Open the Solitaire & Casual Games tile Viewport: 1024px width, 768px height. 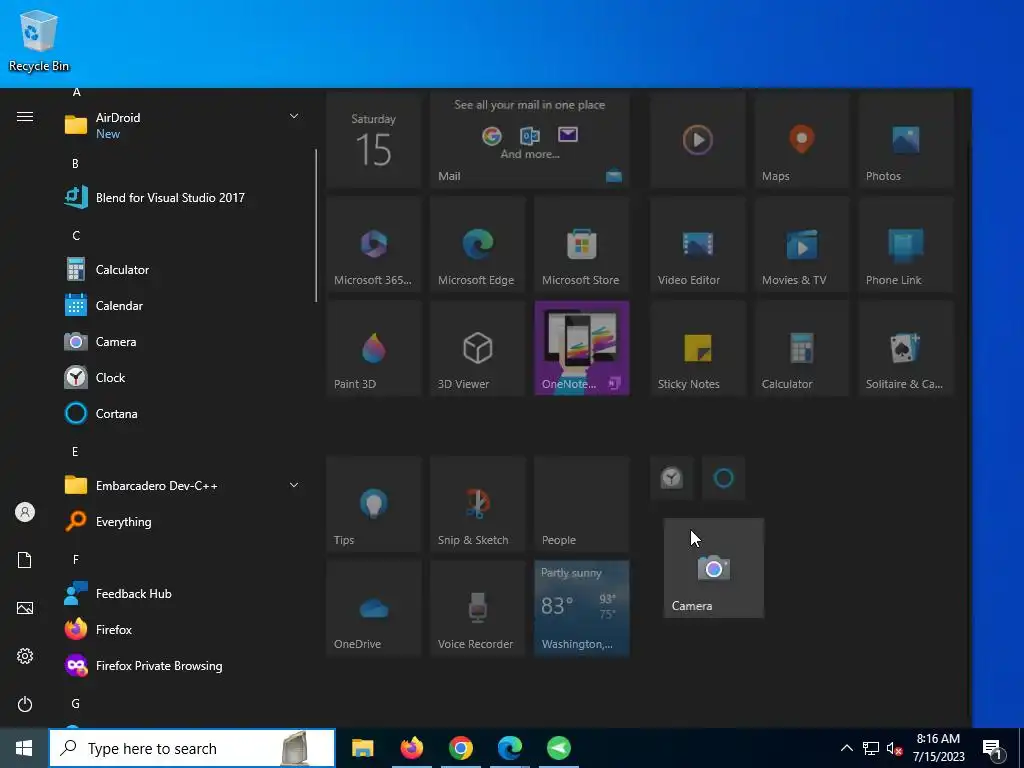[x=906, y=347]
